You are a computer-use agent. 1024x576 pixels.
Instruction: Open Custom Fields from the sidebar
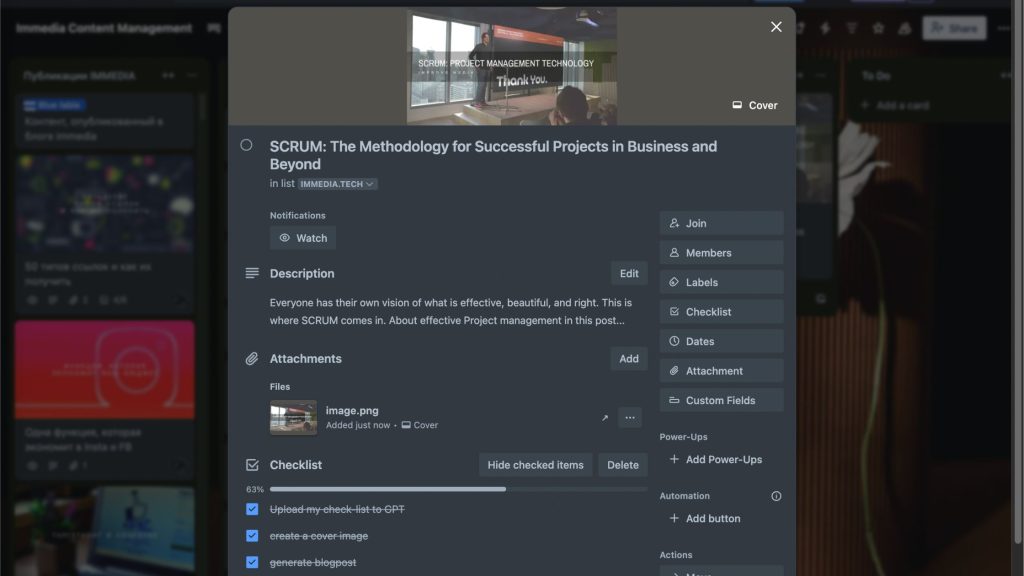[721, 400]
